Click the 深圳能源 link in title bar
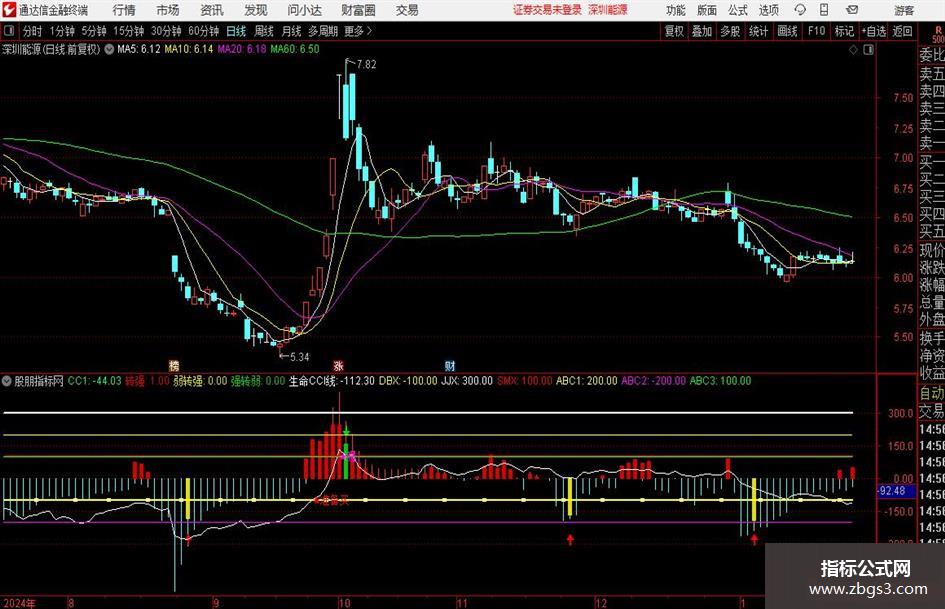Viewport: 945px width, 609px height. (608, 10)
